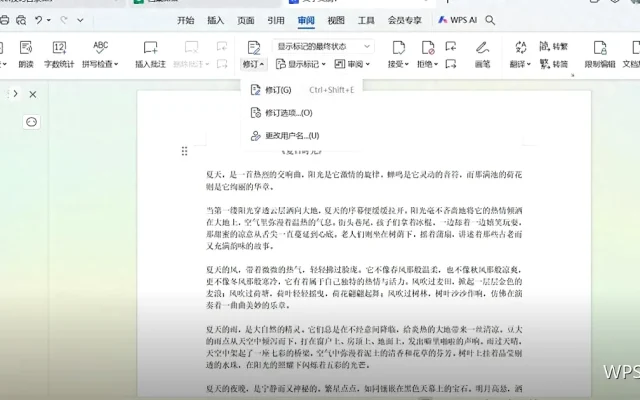
Task: Click the 删除批注 button
Action: pyautogui.click(x=191, y=54)
